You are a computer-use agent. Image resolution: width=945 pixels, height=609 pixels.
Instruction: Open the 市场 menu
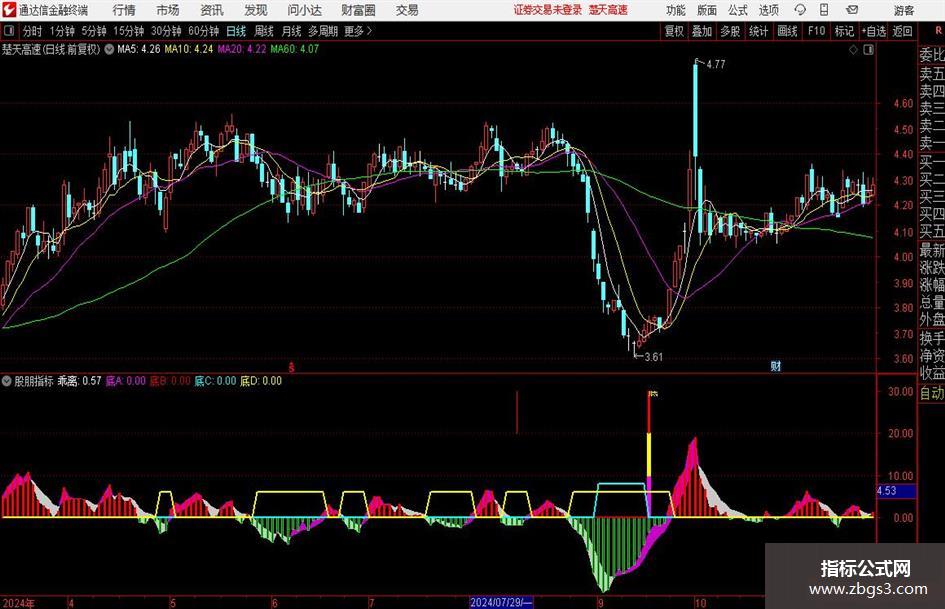[168, 10]
